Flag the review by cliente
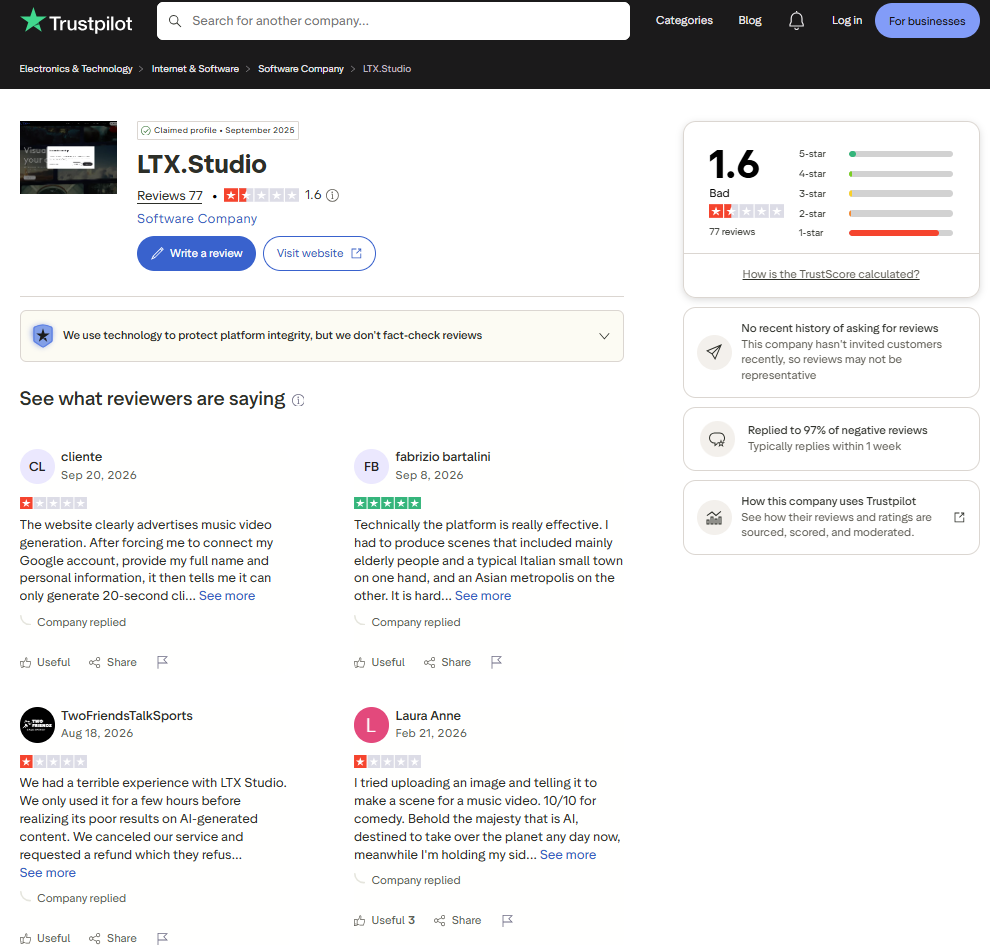This screenshot has height=945, width=990. coord(162,662)
